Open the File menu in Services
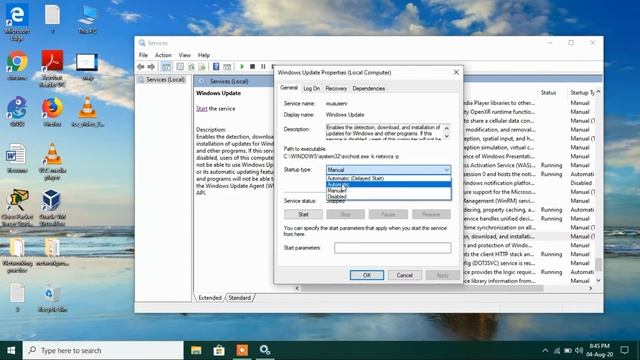640x360 pixels. coord(143,55)
